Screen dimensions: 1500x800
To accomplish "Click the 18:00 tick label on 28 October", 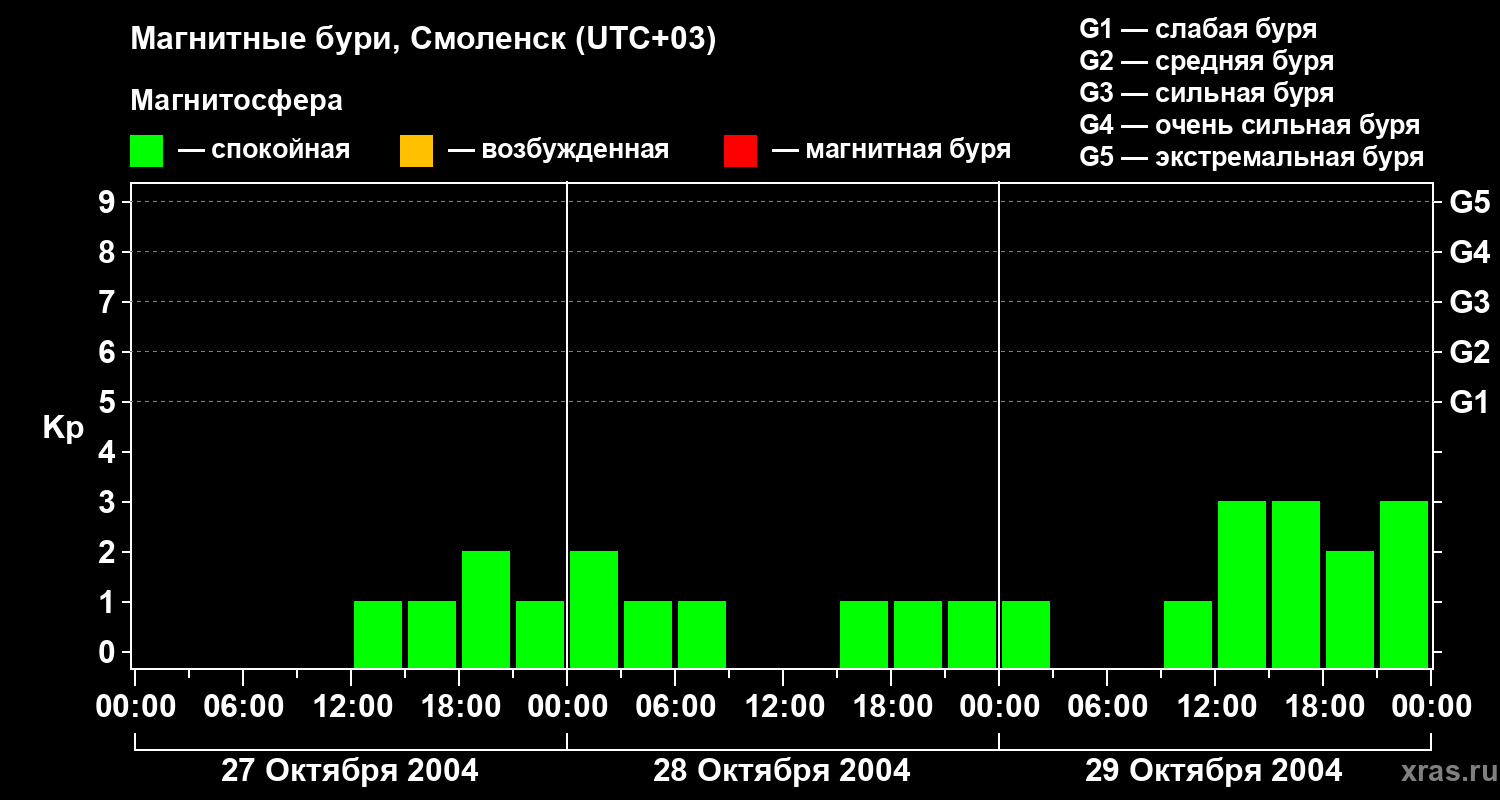I will [892, 706].
